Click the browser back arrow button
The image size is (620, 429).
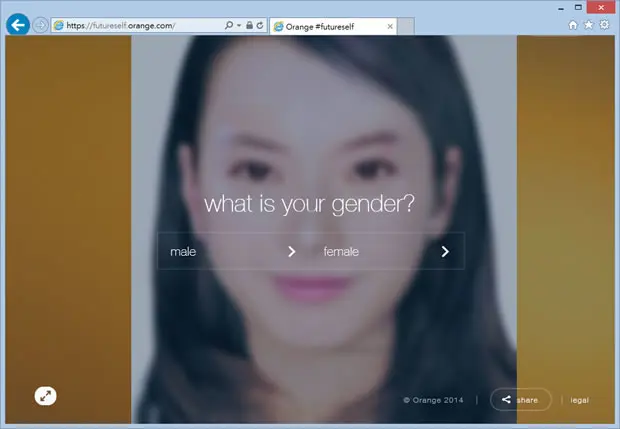tap(18, 25)
